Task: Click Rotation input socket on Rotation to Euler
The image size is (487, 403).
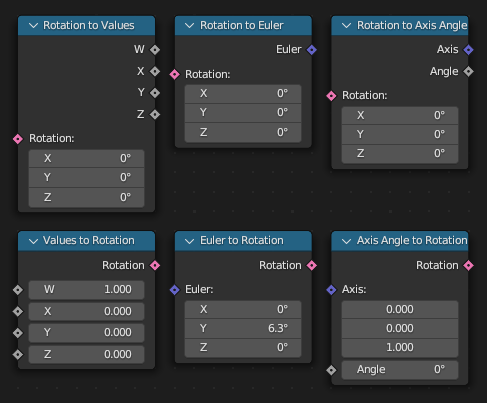Action: coord(175,74)
